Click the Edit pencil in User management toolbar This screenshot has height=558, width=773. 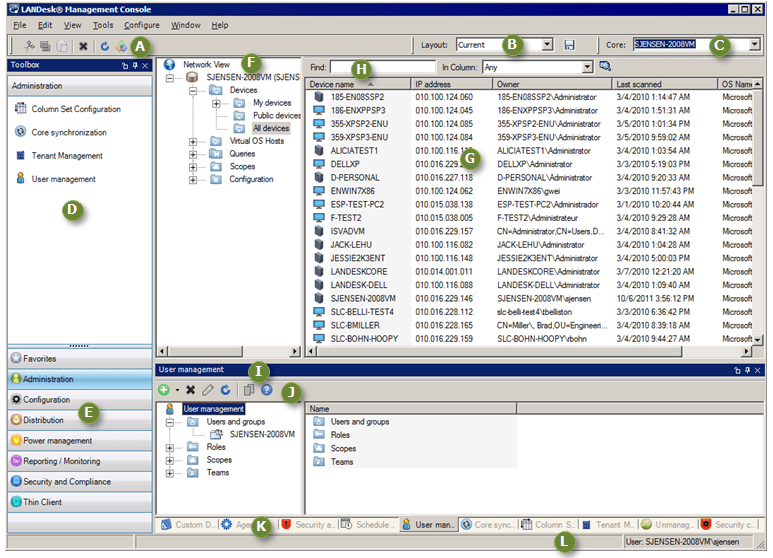(x=208, y=390)
